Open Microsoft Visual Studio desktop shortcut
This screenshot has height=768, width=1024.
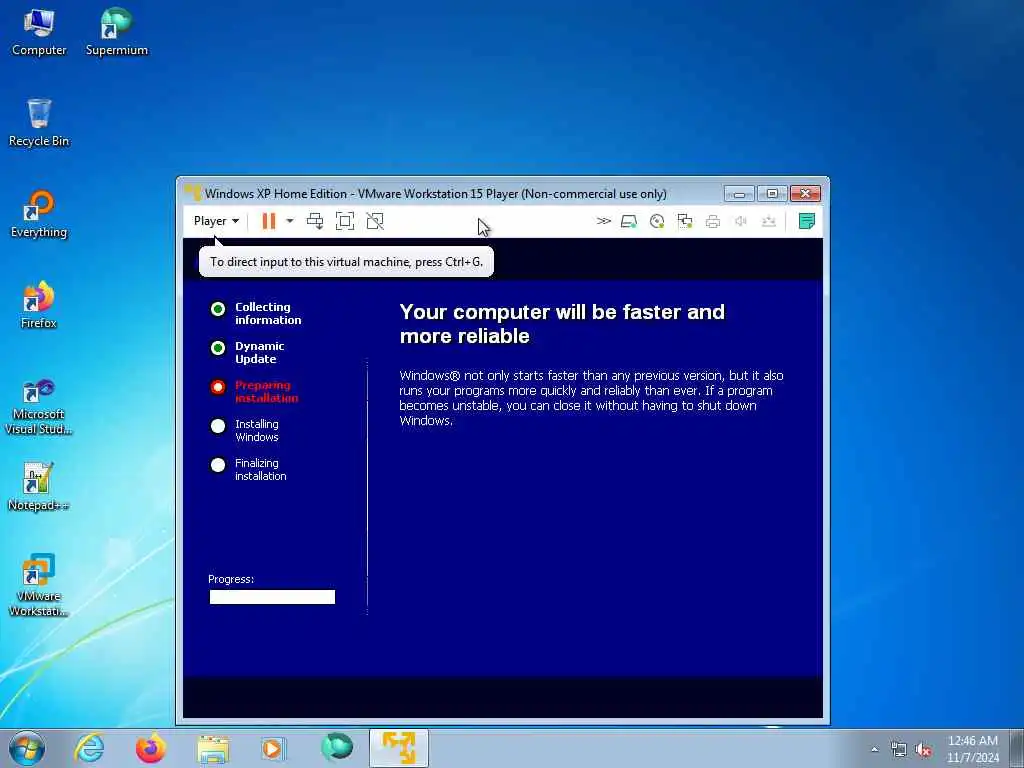point(39,406)
